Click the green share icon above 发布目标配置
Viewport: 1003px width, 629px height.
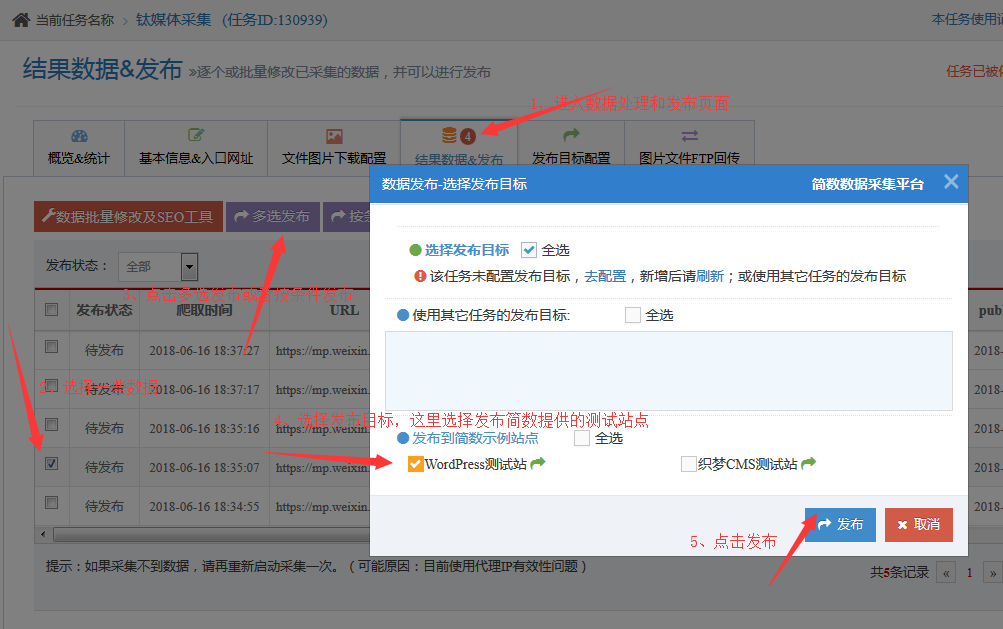[571, 134]
